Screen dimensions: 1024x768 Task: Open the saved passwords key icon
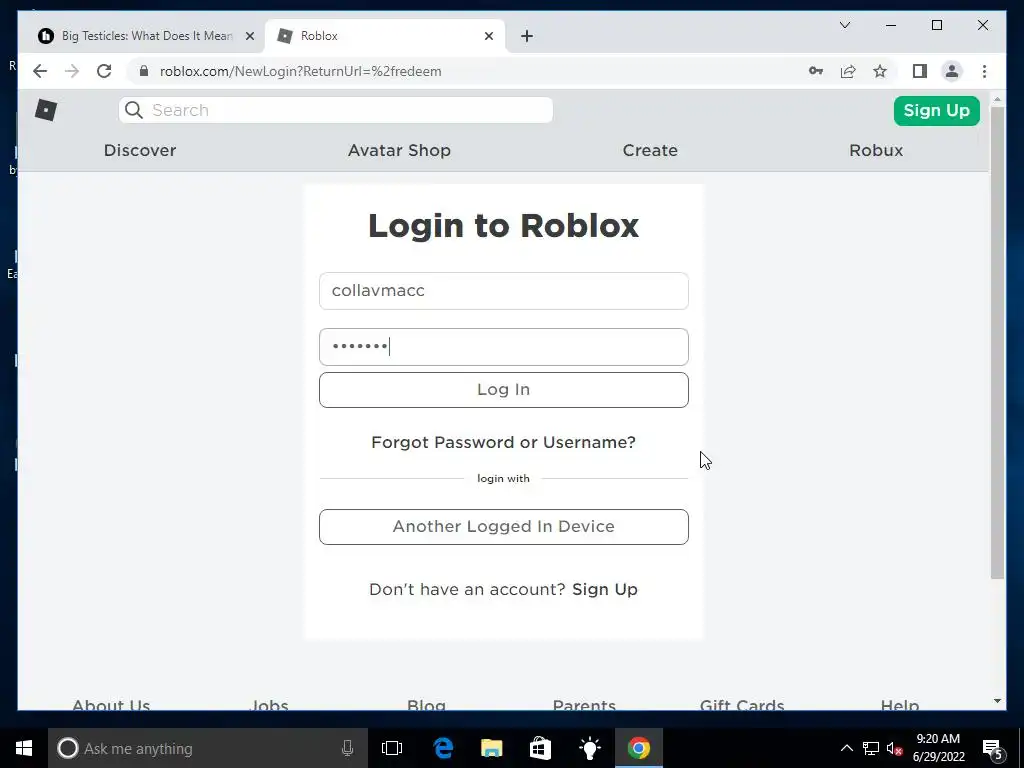pyautogui.click(x=816, y=71)
